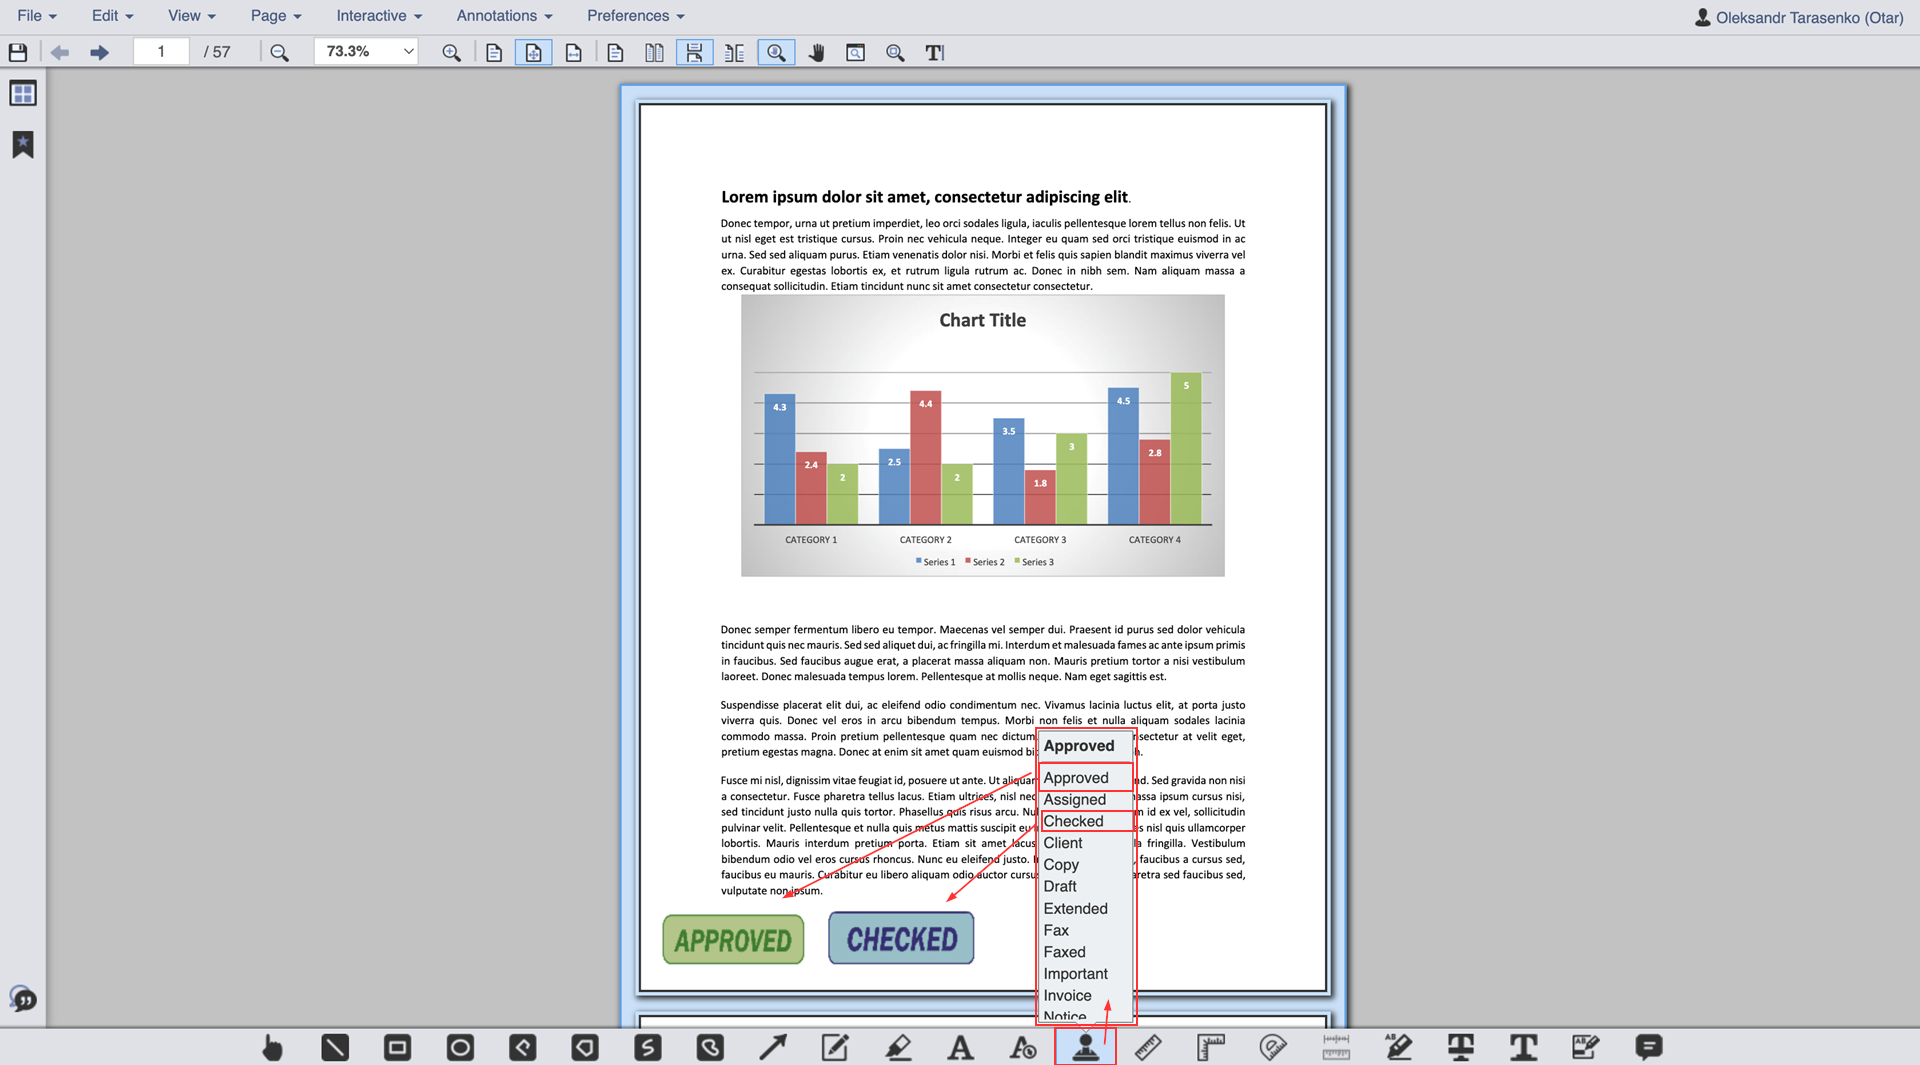This screenshot has height=1065, width=1920.
Task: Toggle the Fit Page view mode
Action: point(533,52)
